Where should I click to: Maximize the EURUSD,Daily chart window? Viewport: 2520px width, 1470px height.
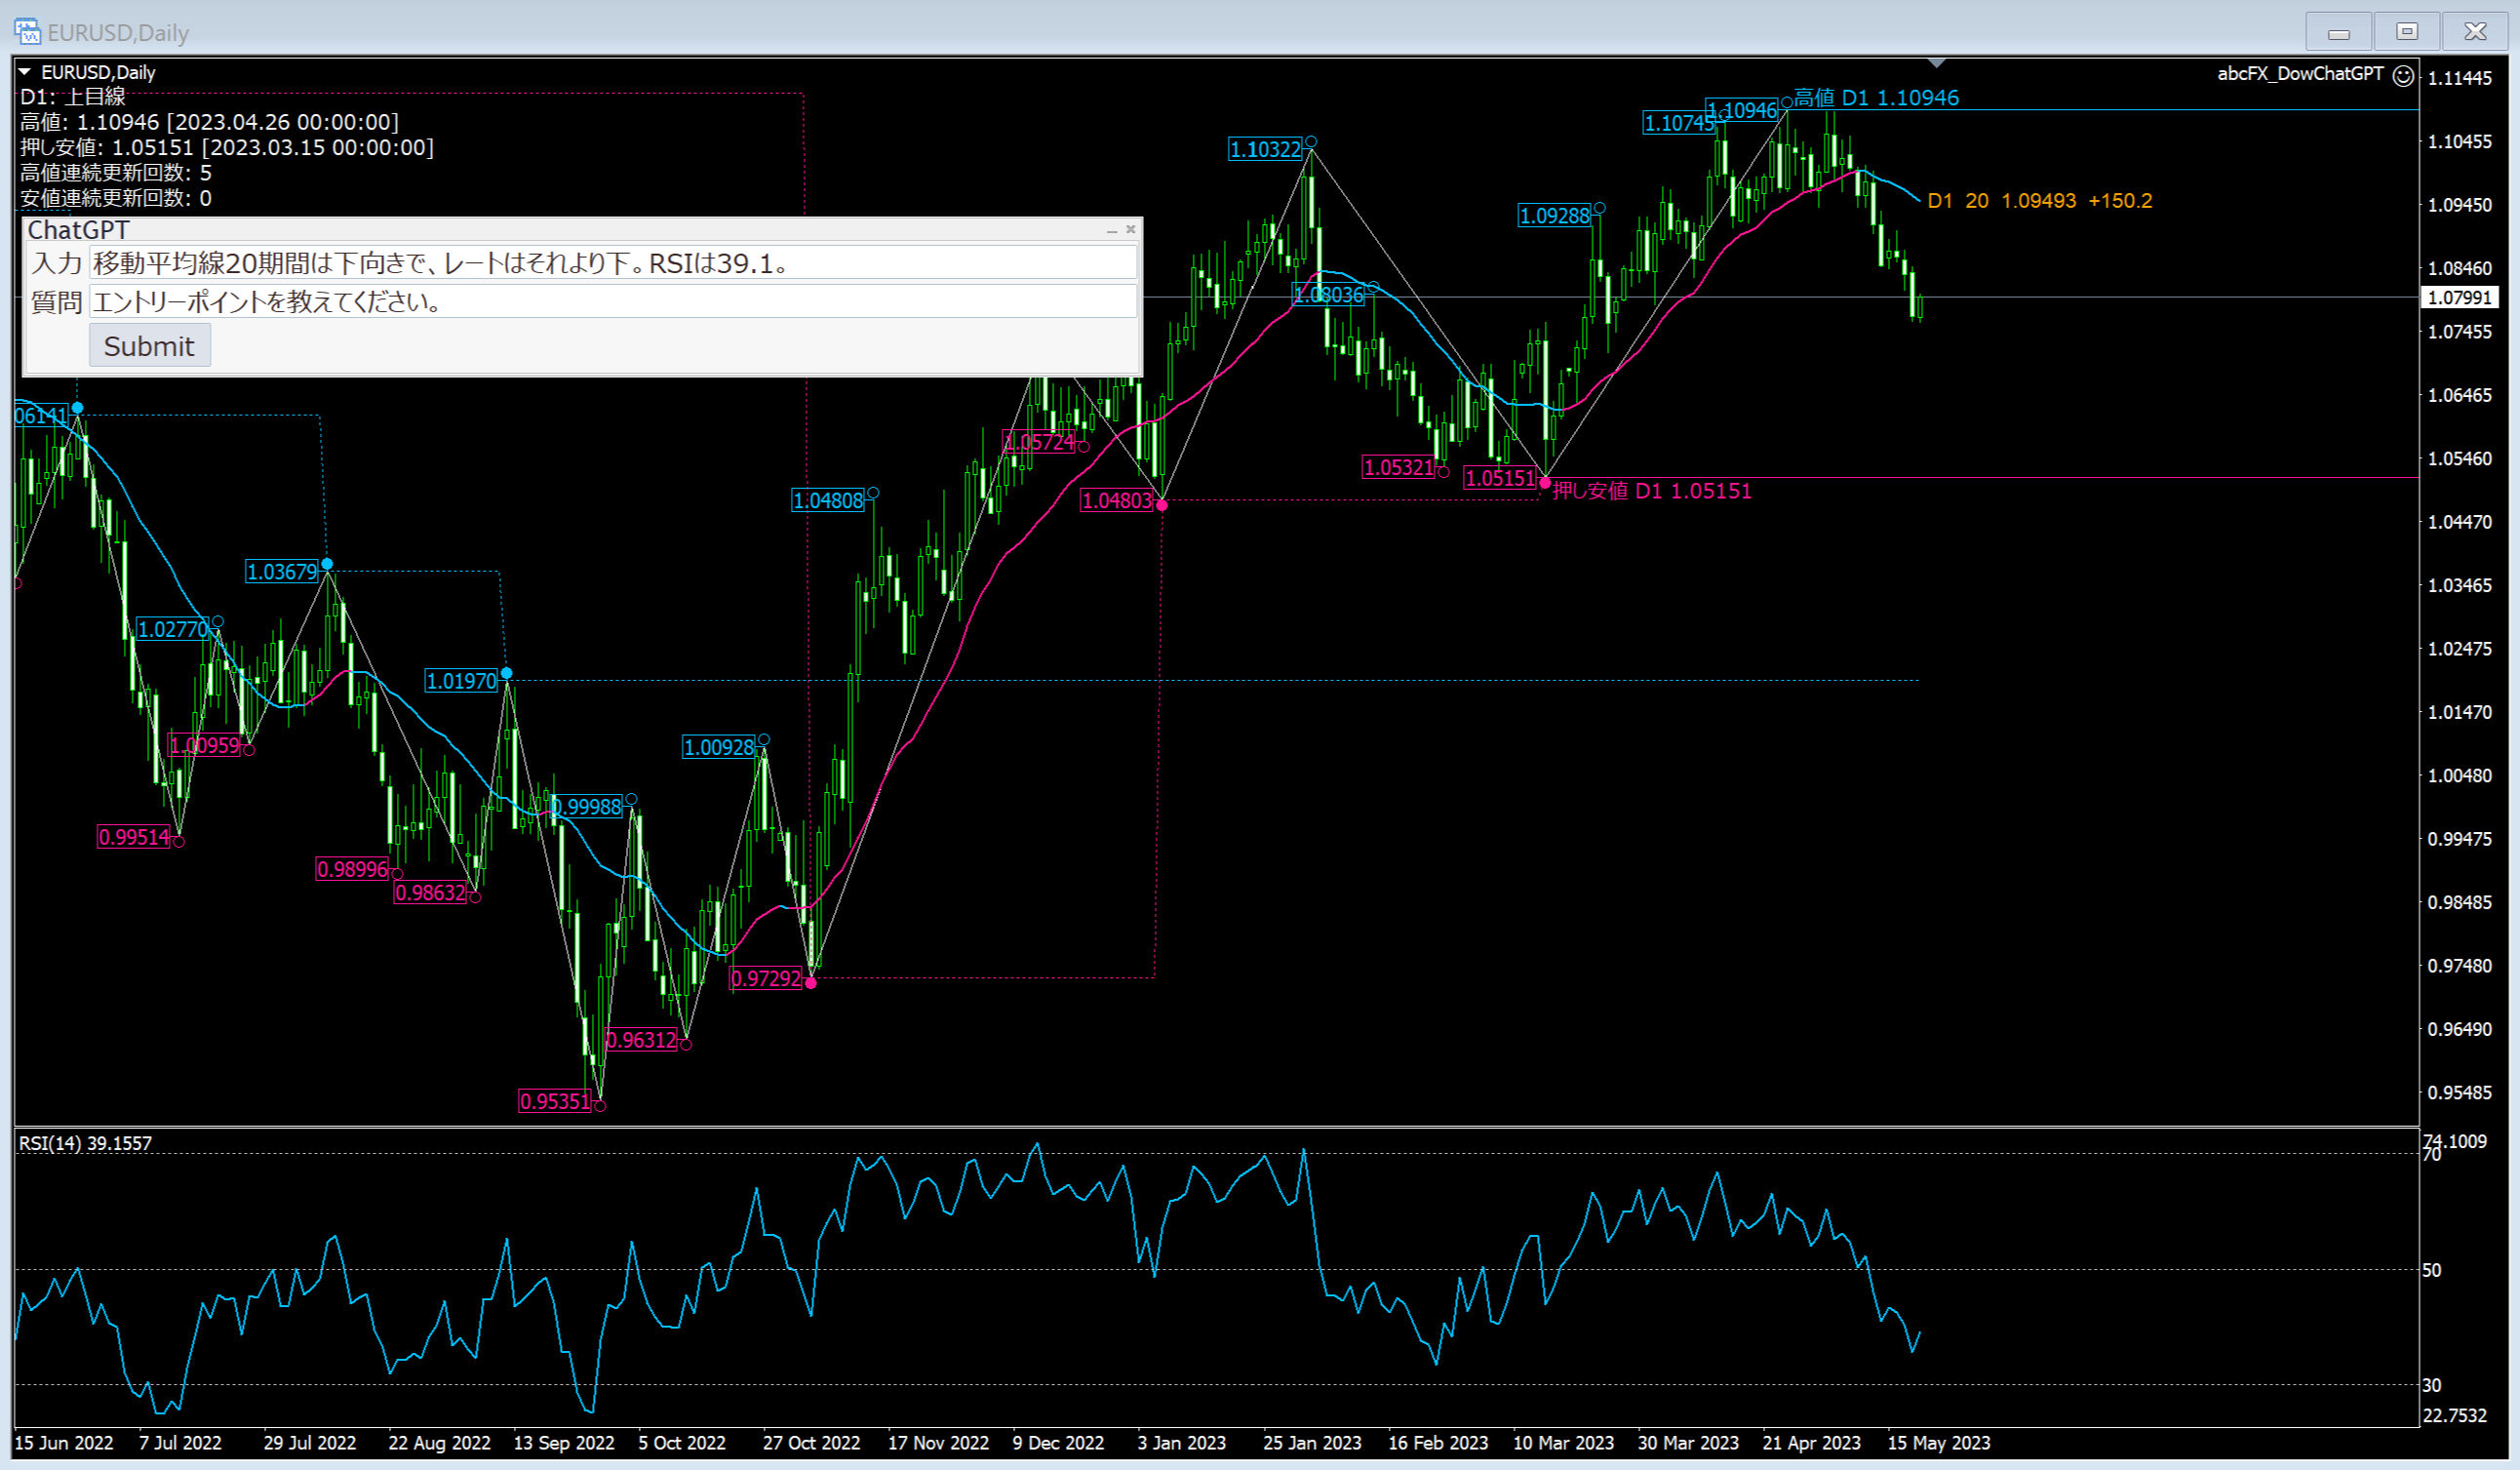coord(2407,32)
